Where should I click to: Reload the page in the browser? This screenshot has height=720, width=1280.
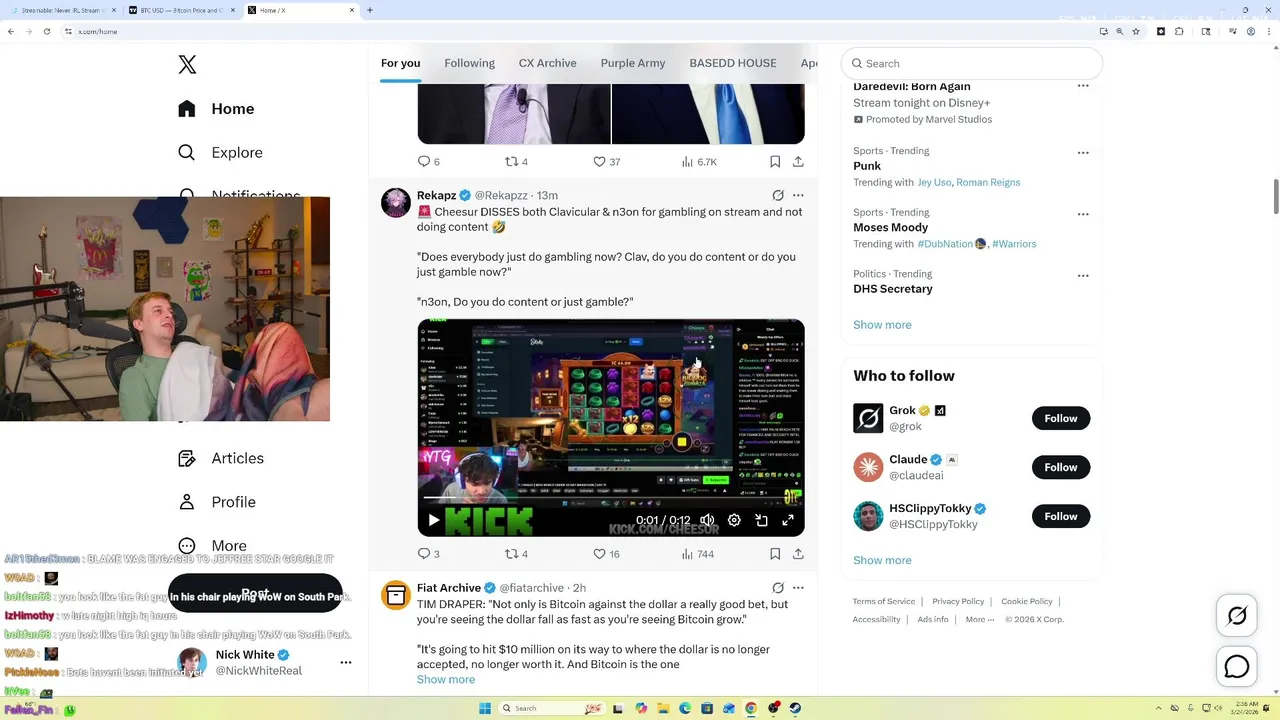(46, 31)
